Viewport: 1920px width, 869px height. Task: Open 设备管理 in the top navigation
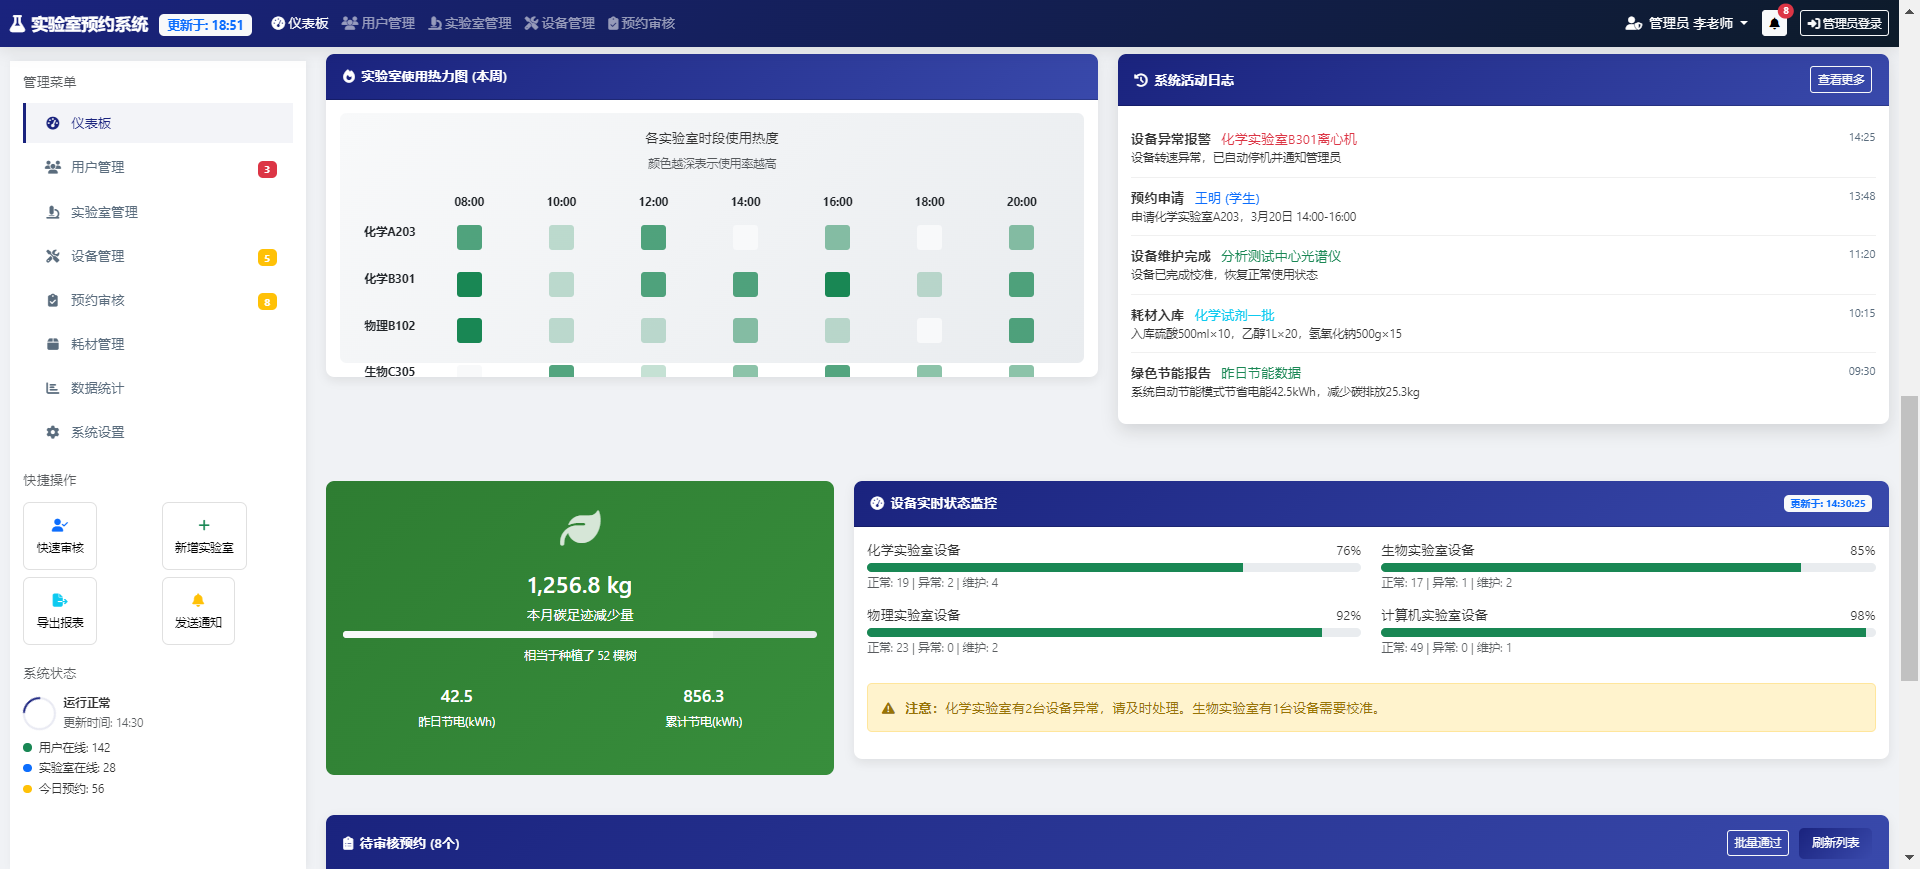point(560,23)
